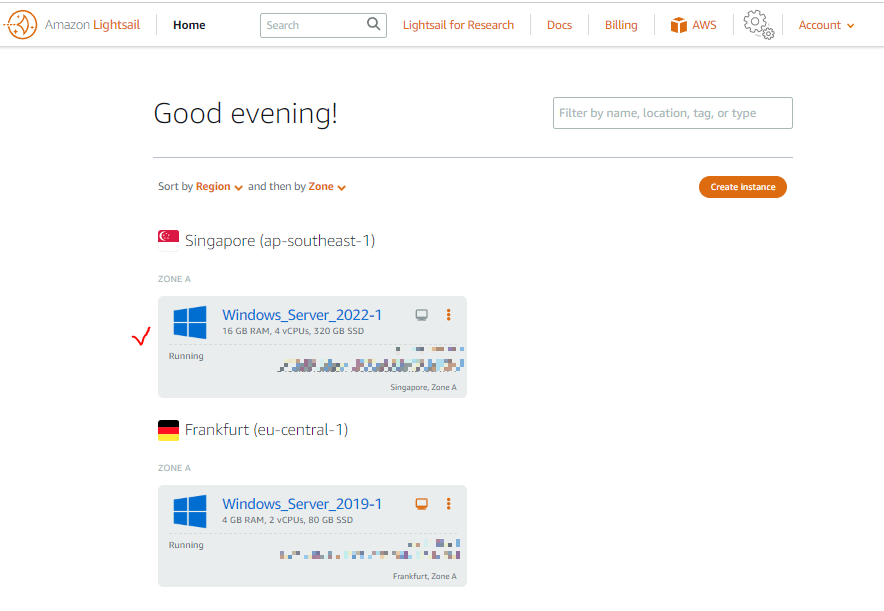This screenshot has width=884, height=611.
Task: Expand the Sort by Region dropdown
Action: click(219, 187)
